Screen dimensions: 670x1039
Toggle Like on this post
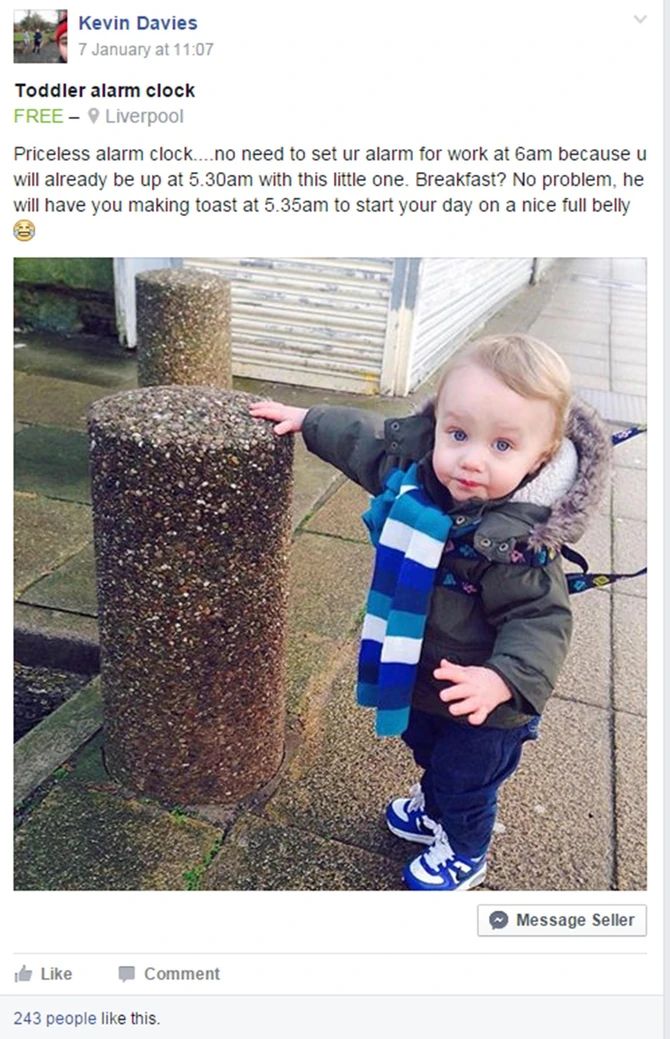click(43, 973)
